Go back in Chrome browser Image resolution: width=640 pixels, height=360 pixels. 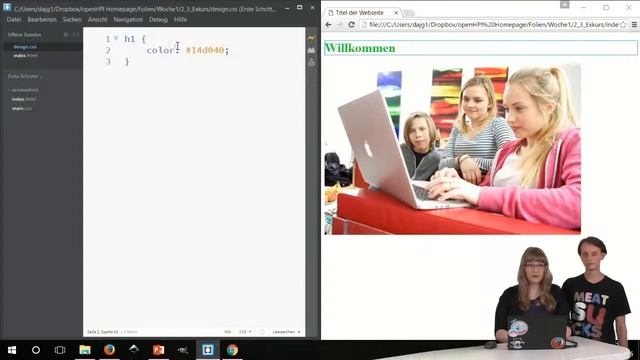(329, 25)
